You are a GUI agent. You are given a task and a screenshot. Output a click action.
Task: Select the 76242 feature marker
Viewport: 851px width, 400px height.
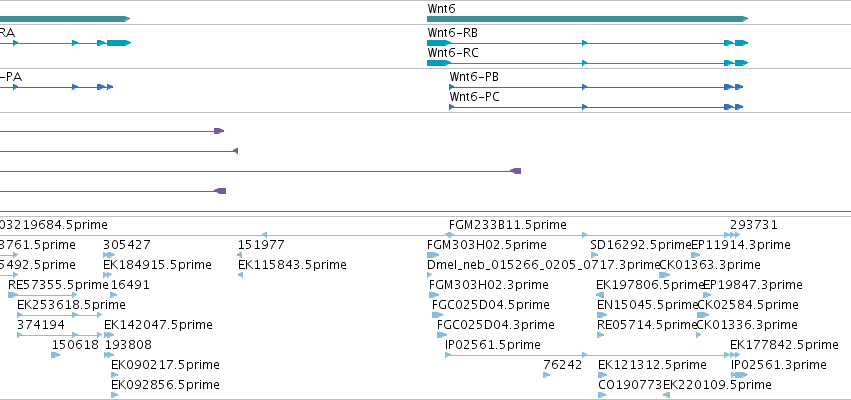click(x=547, y=375)
